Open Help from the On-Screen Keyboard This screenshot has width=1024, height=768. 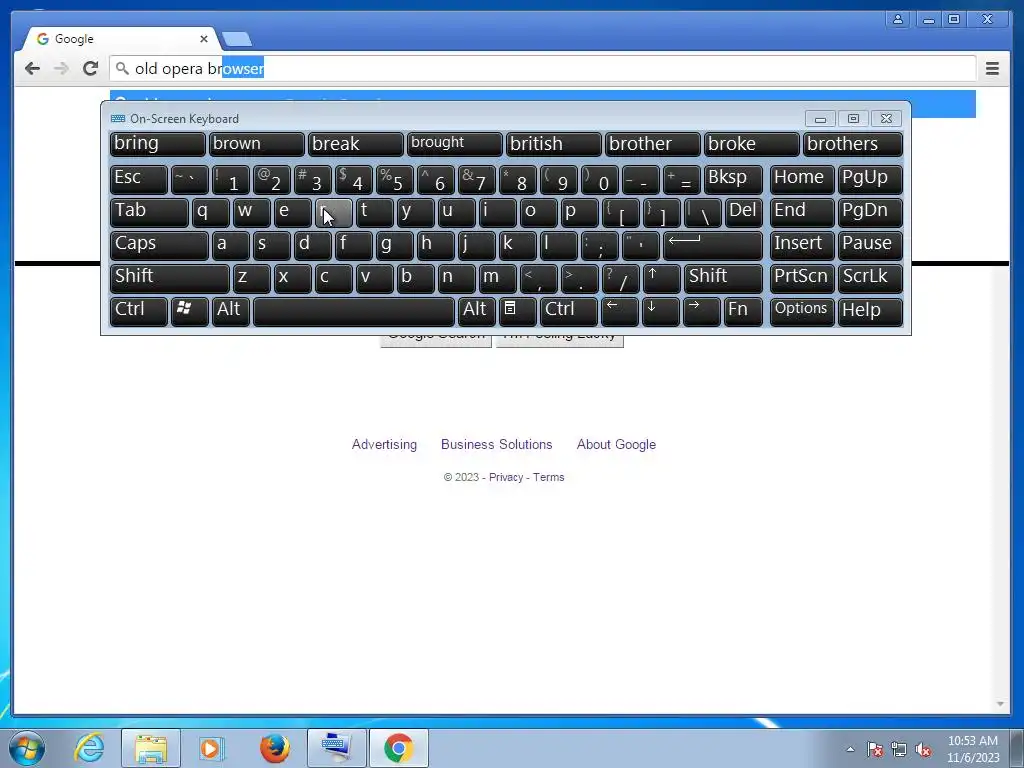[871, 312]
